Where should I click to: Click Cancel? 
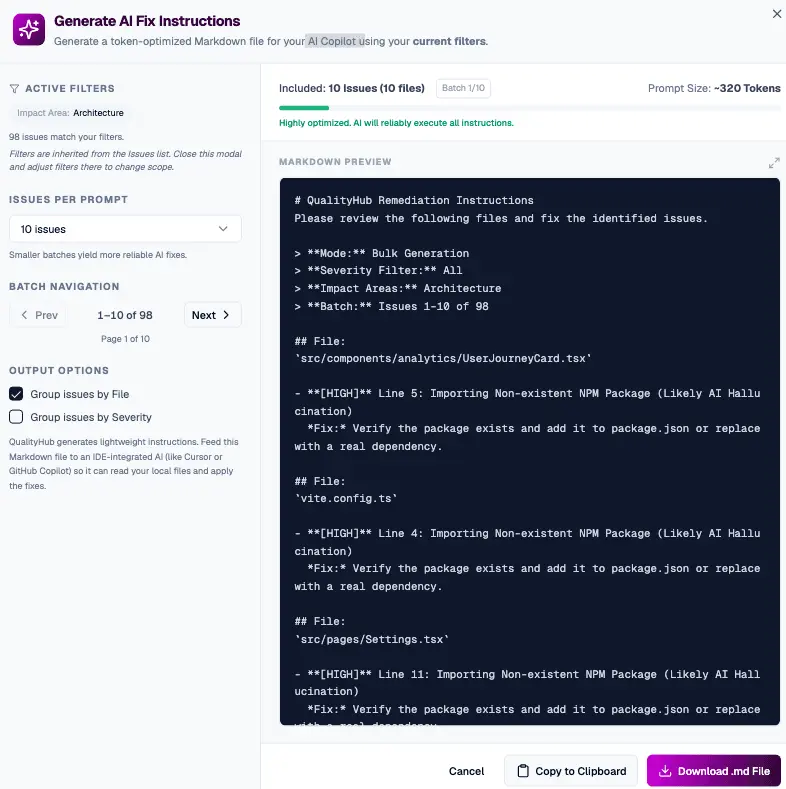(466, 771)
